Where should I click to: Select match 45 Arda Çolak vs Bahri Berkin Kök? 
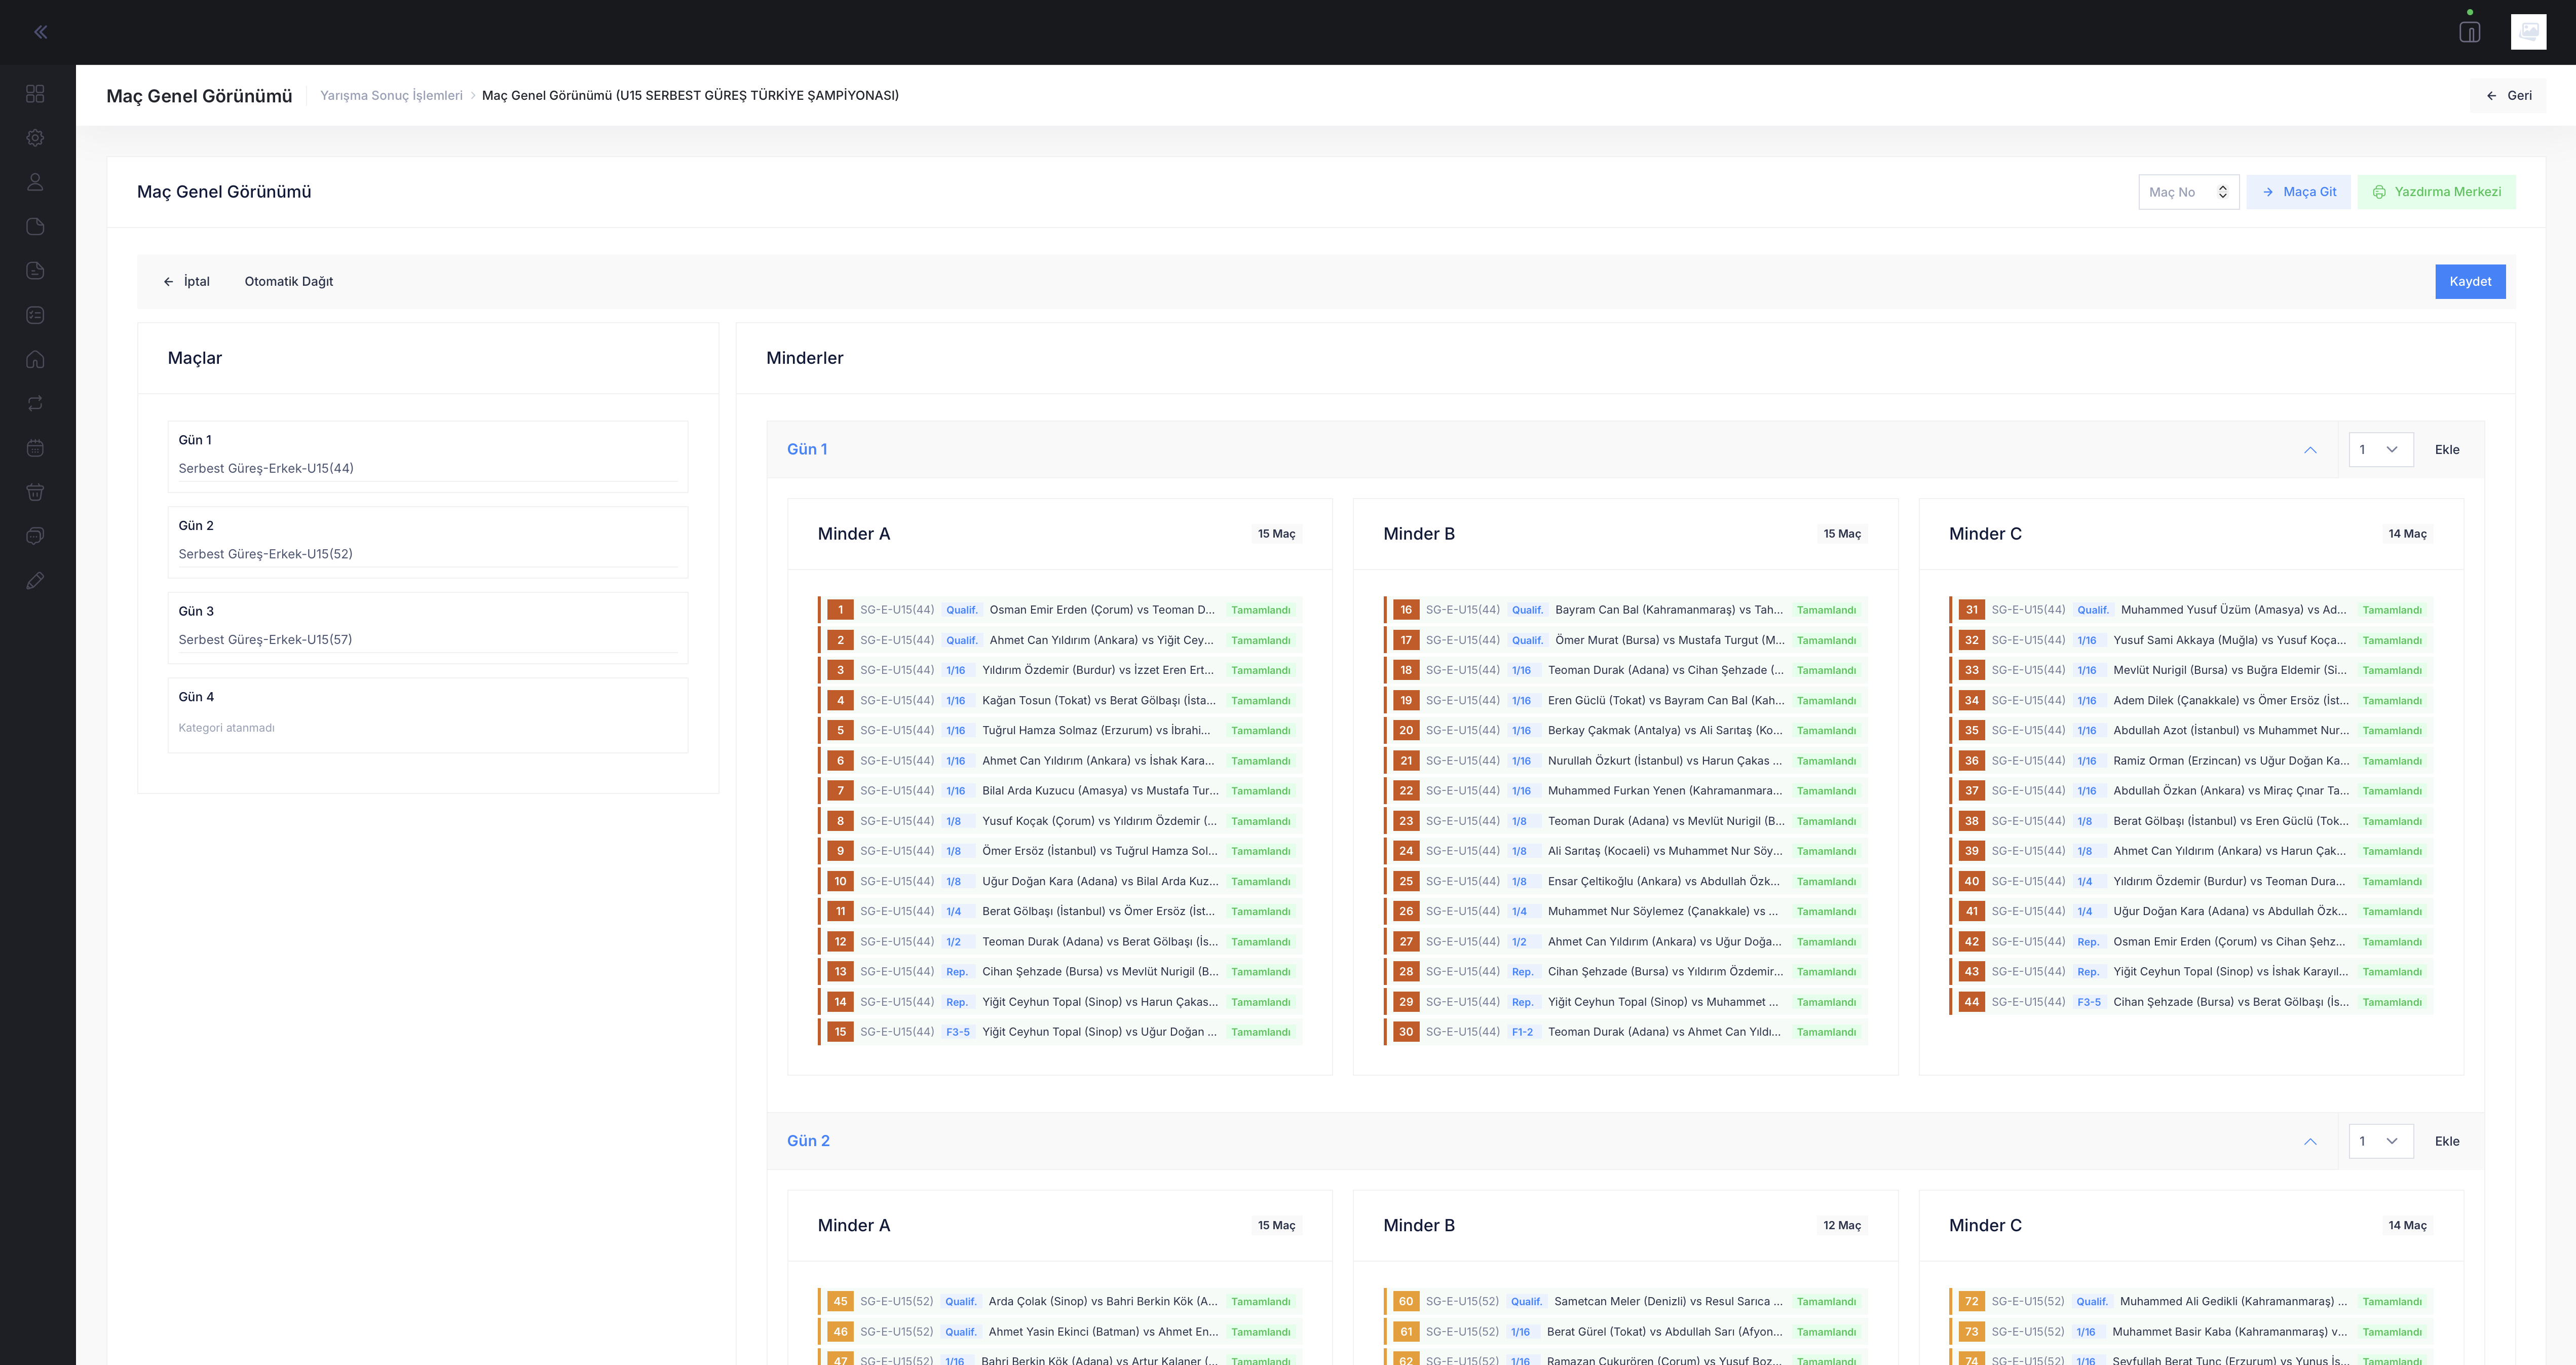[1060, 1302]
